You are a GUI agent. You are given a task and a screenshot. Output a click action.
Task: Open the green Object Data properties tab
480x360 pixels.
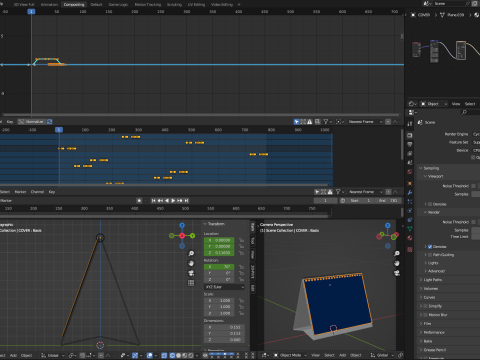tap(410, 229)
